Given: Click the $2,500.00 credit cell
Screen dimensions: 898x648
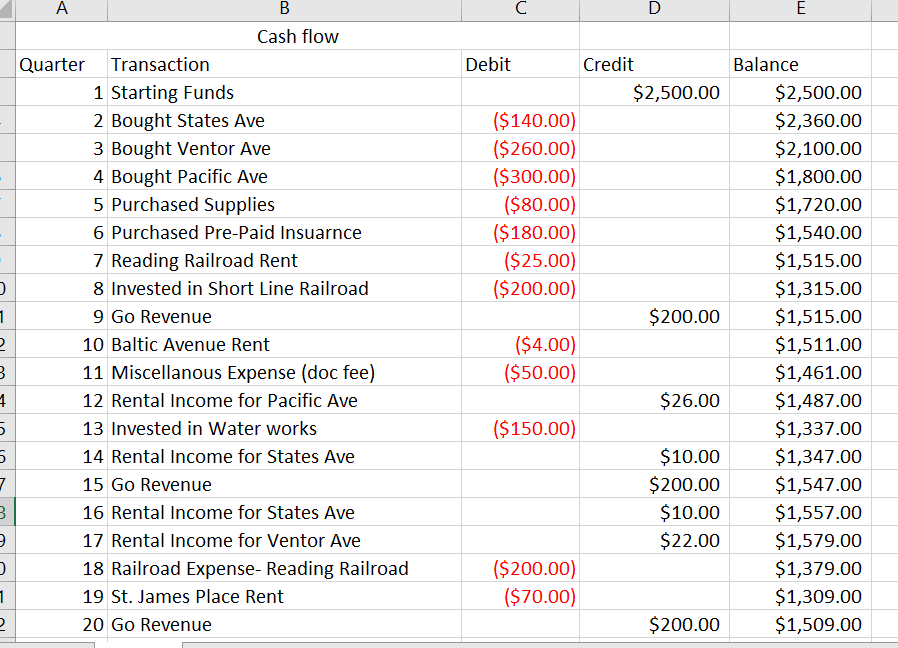Looking at the screenshot, I should tap(654, 92).
